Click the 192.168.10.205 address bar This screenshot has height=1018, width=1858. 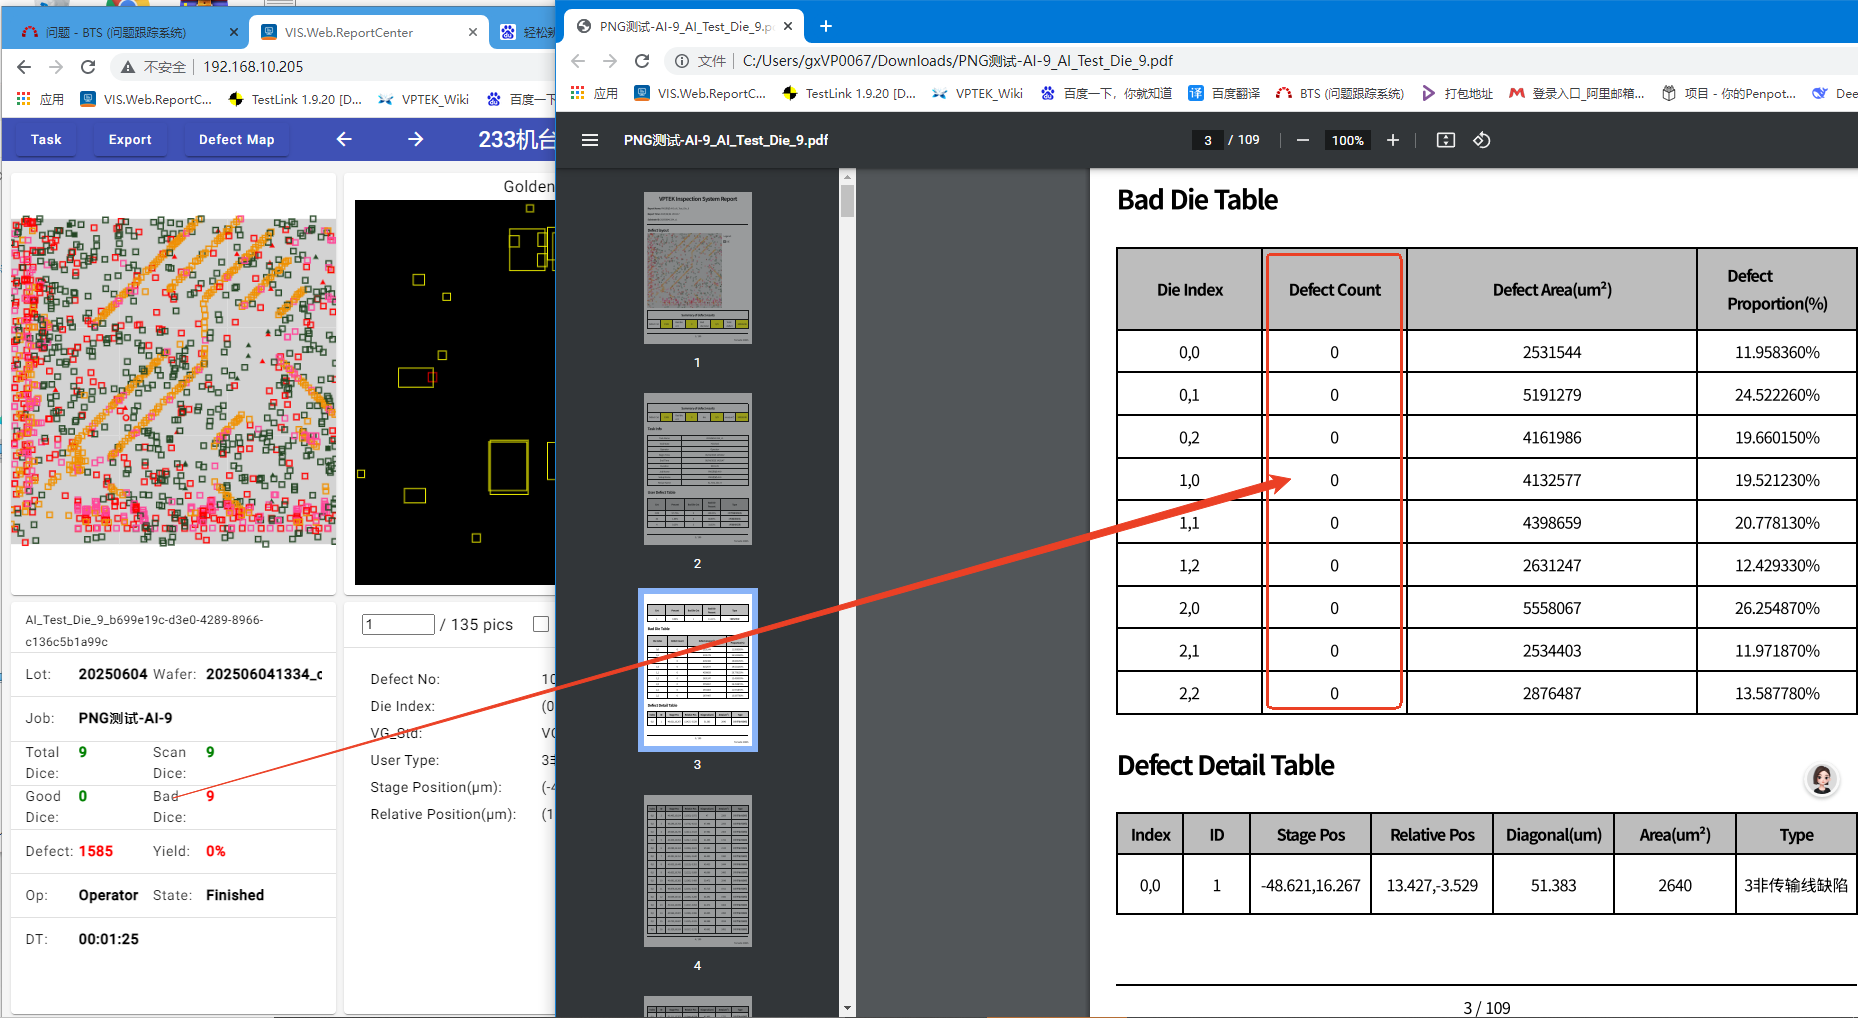(253, 67)
